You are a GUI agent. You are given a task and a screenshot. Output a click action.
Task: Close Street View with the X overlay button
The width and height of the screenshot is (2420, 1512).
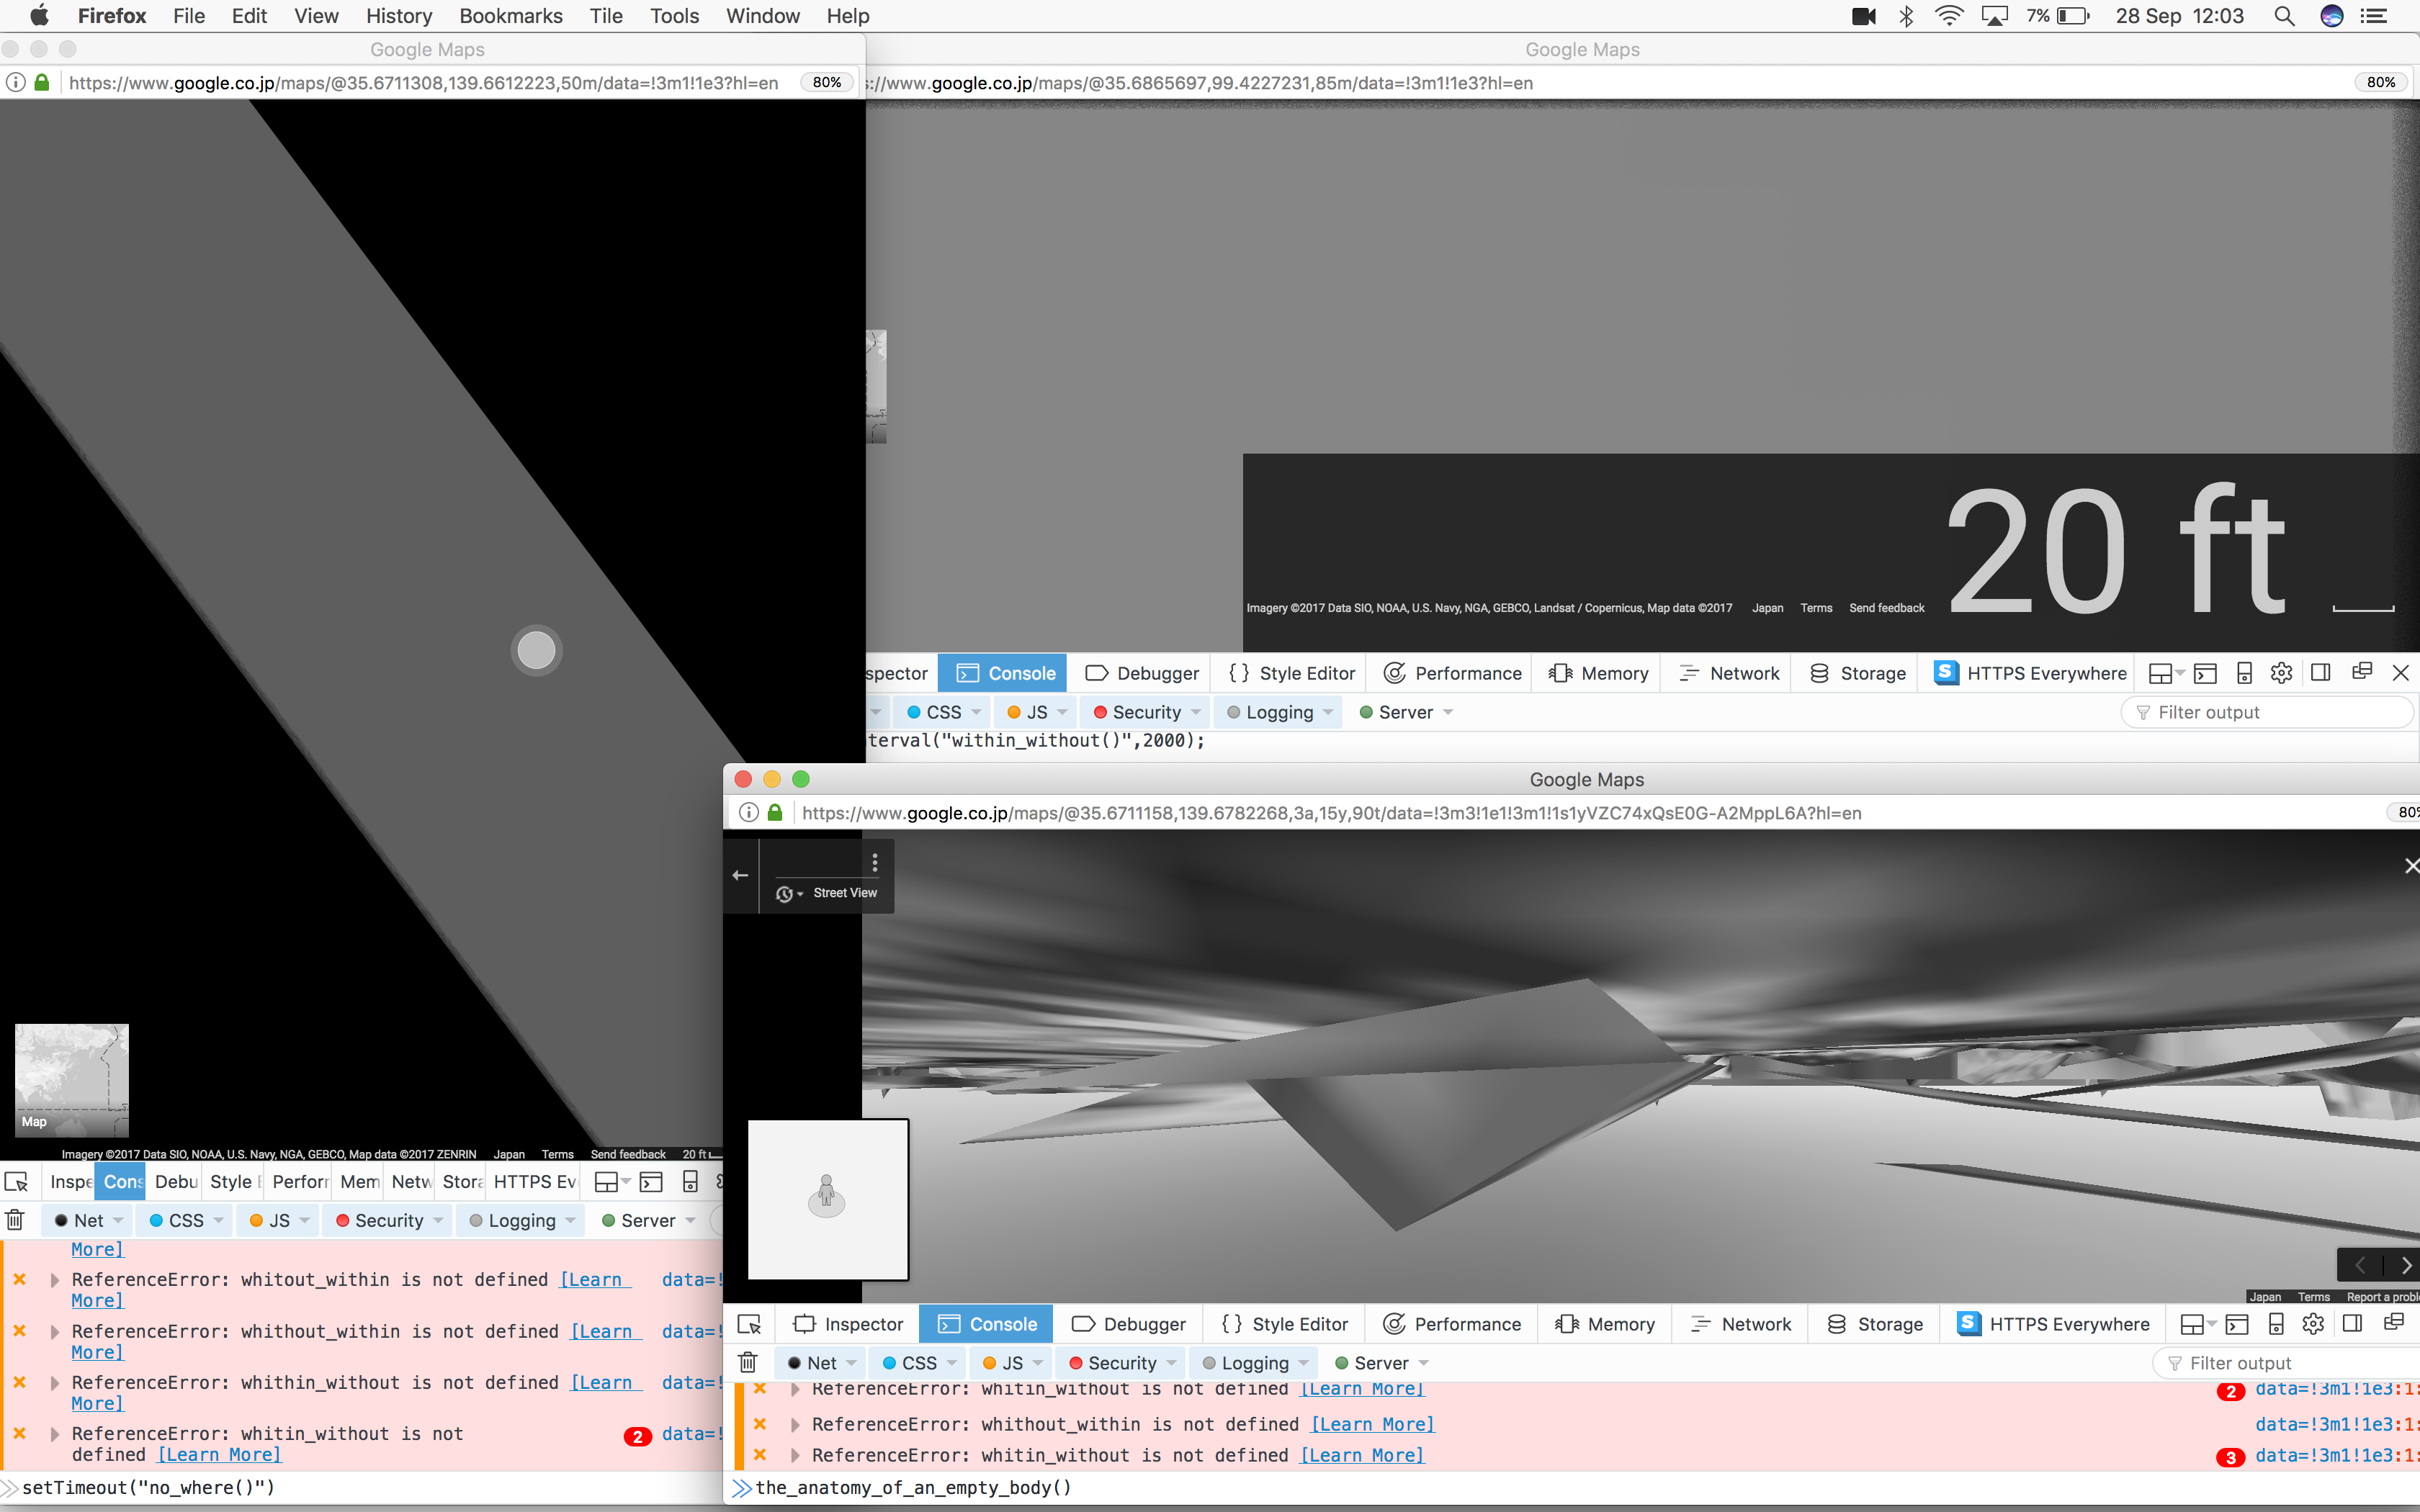(2411, 866)
